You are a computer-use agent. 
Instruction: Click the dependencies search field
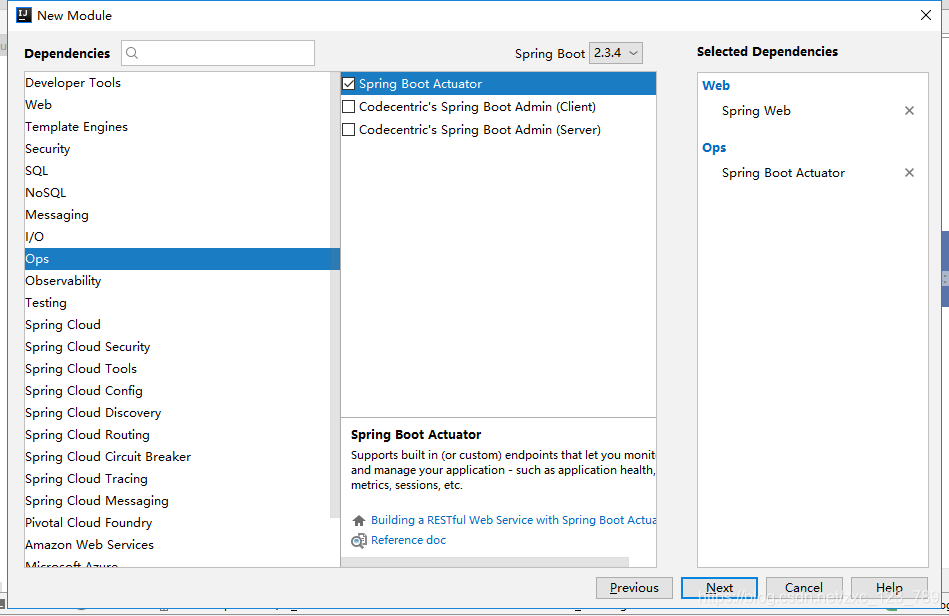coord(218,53)
